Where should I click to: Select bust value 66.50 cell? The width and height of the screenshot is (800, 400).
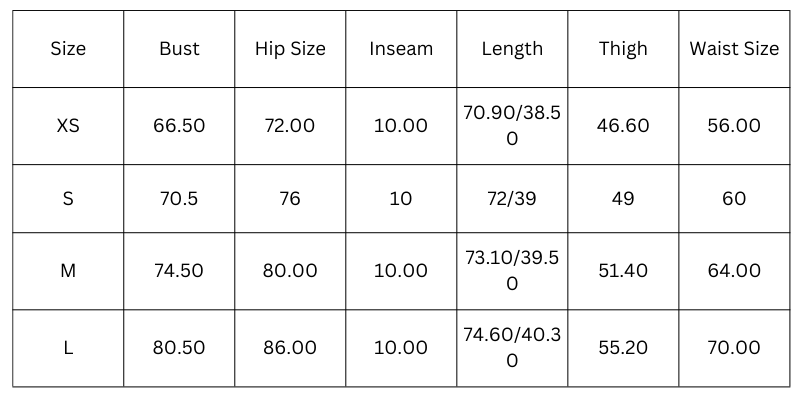(x=179, y=126)
